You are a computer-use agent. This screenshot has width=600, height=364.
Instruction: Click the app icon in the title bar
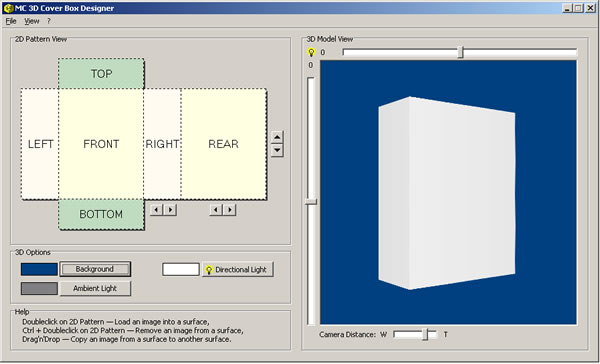(x=8, y=8)
